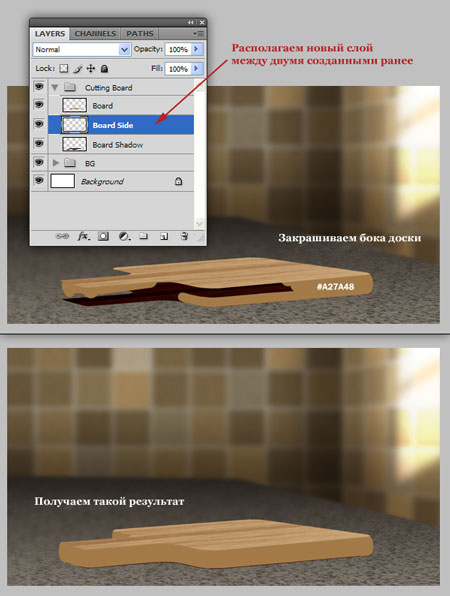Hide the Board layer
450x596 pixels.
[x=39, y=104]
